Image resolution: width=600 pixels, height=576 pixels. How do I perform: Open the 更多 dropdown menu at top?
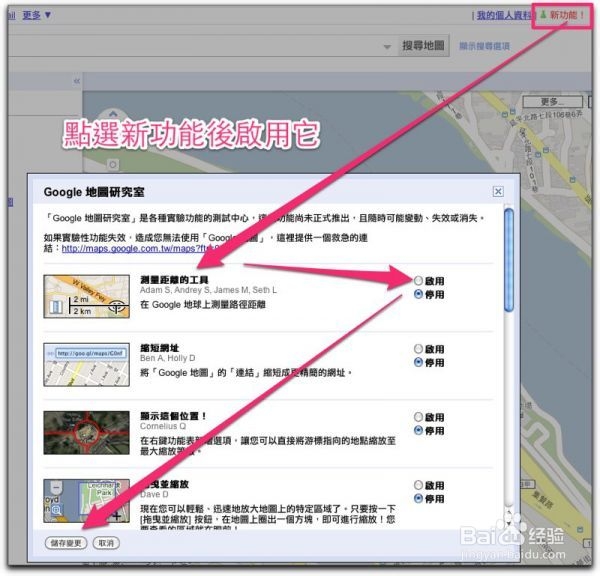point(37,15)
